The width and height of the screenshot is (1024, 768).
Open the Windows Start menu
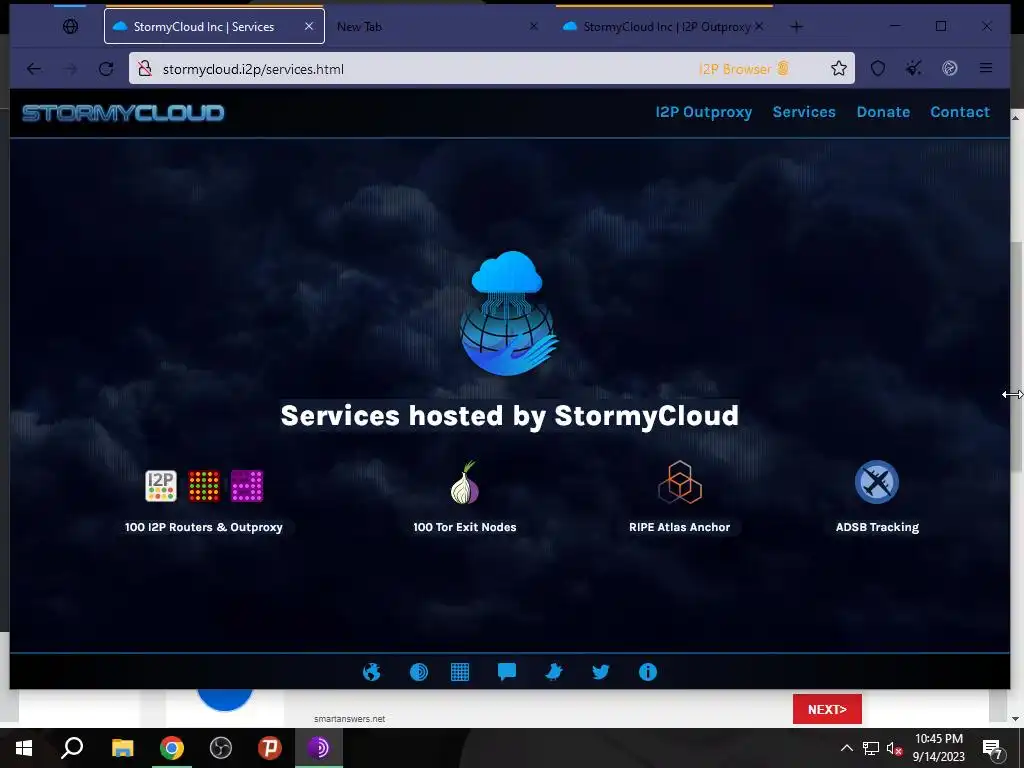click(24, 748)
